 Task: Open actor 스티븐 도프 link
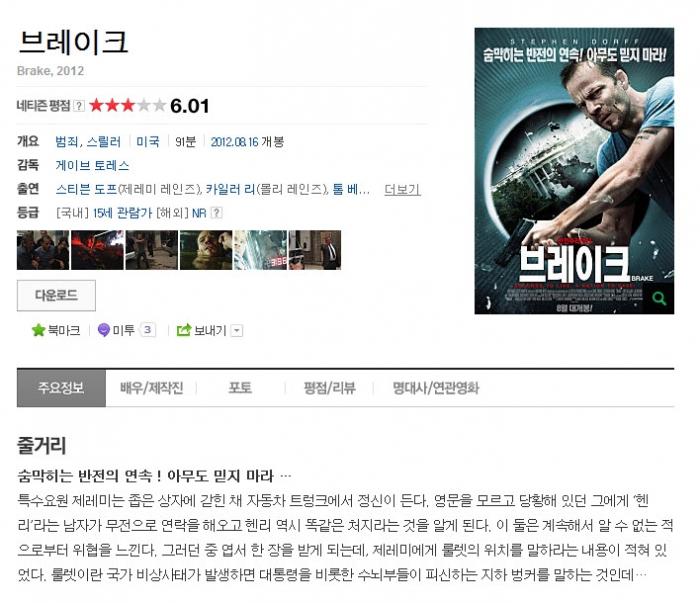(86, 189)
